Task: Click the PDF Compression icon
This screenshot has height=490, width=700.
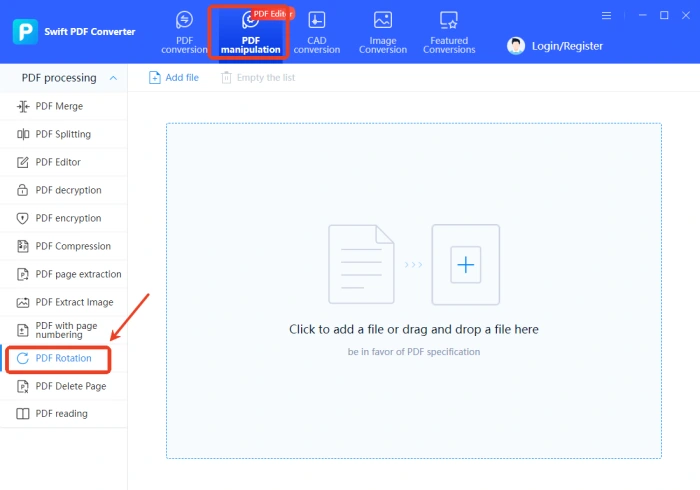Action: click(x=22, y=246)
